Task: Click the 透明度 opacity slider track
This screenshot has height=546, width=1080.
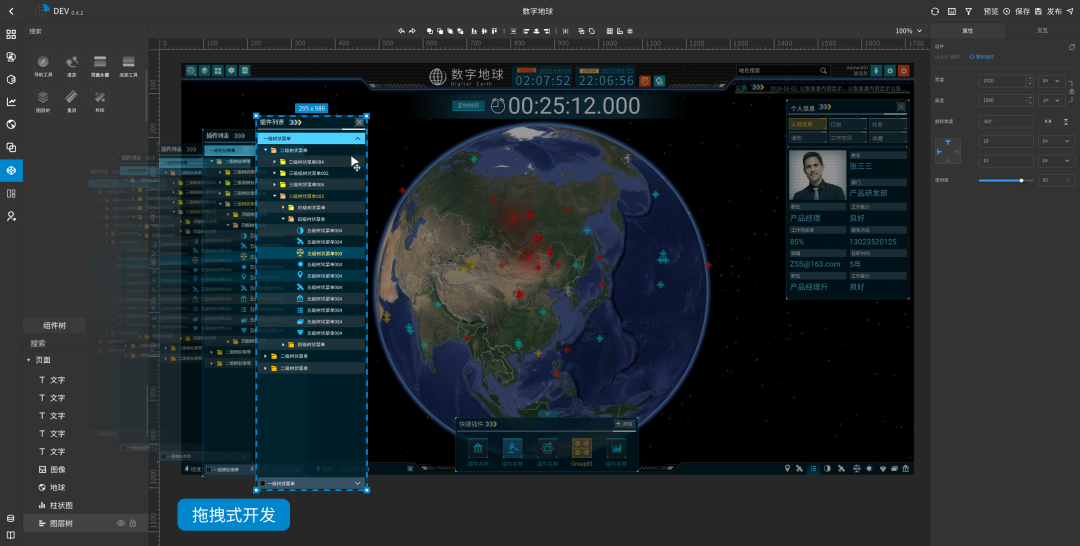Action: pos(1004,180)
